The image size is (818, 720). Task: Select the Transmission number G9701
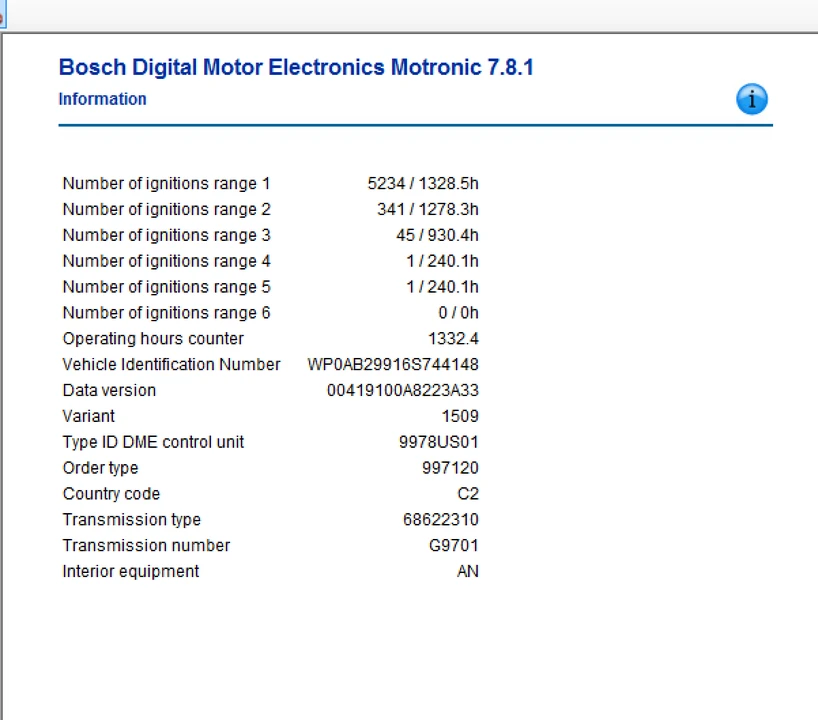tap(454, 545)
